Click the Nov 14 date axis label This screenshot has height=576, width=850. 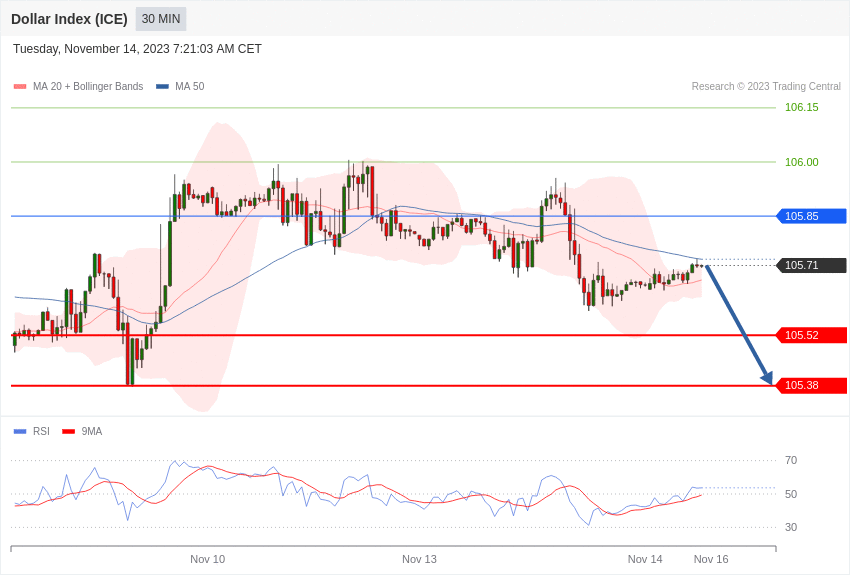[x=645, y=559]
